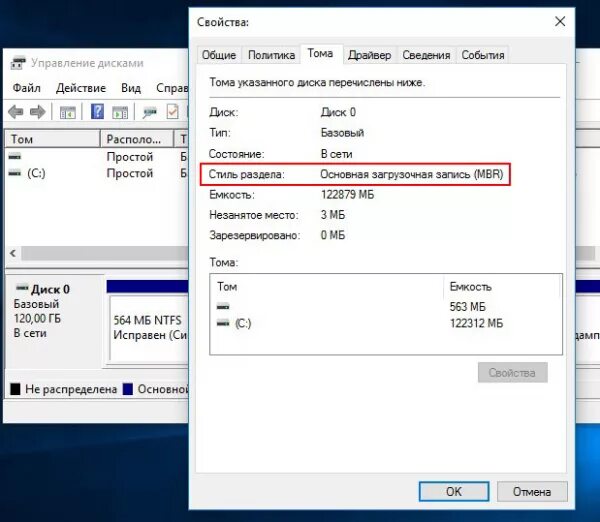
Task: Open the Справка menu
Action: pos(172,88)
